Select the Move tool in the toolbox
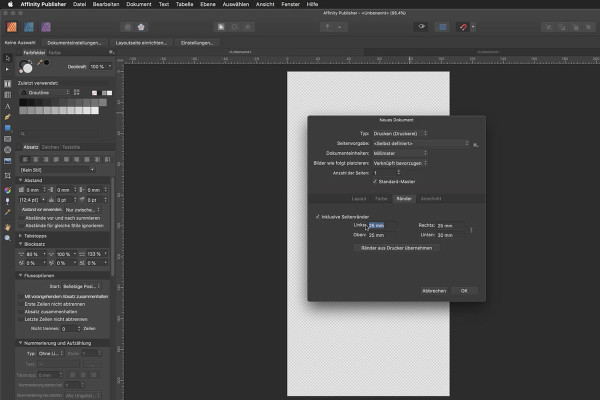This screenshot has height=400, width=600. click(x=8, y=58)
